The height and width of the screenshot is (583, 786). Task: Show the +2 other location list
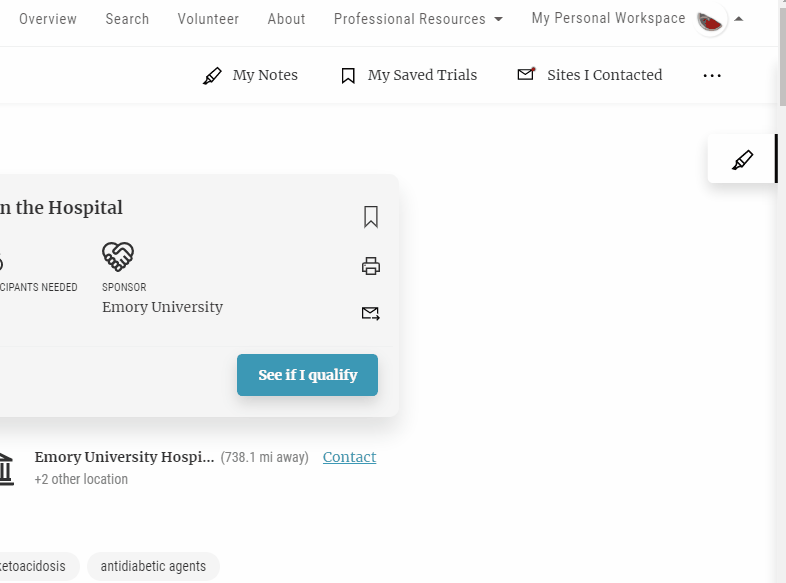tap(81, 479)
